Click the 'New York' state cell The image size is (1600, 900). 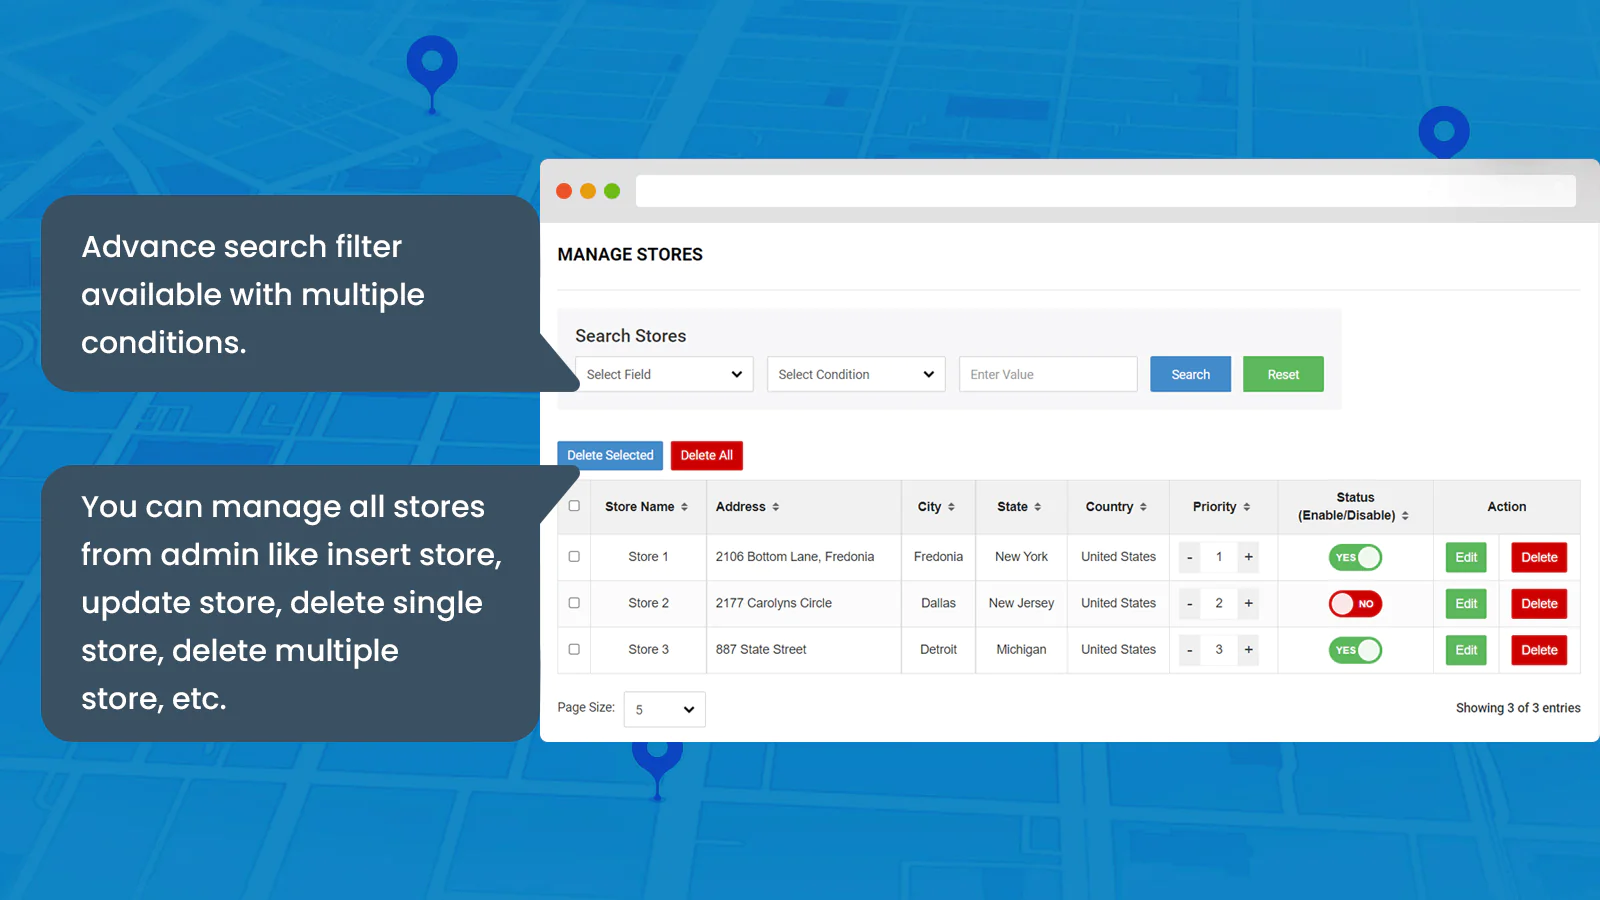(1021, 557)
